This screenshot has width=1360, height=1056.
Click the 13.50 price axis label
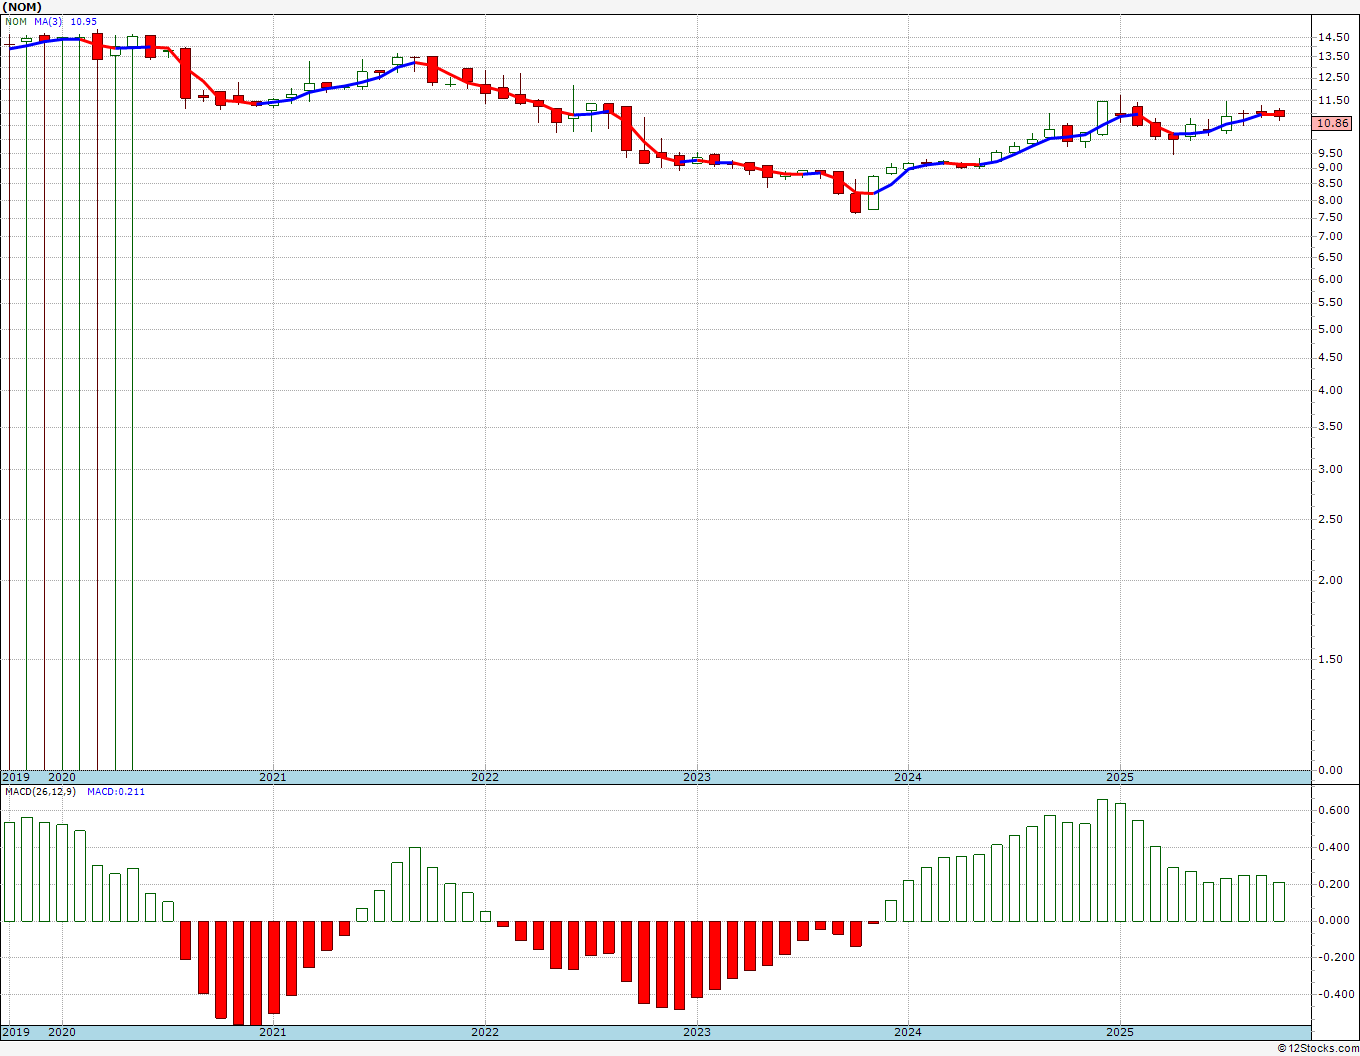pos(1332,56)
